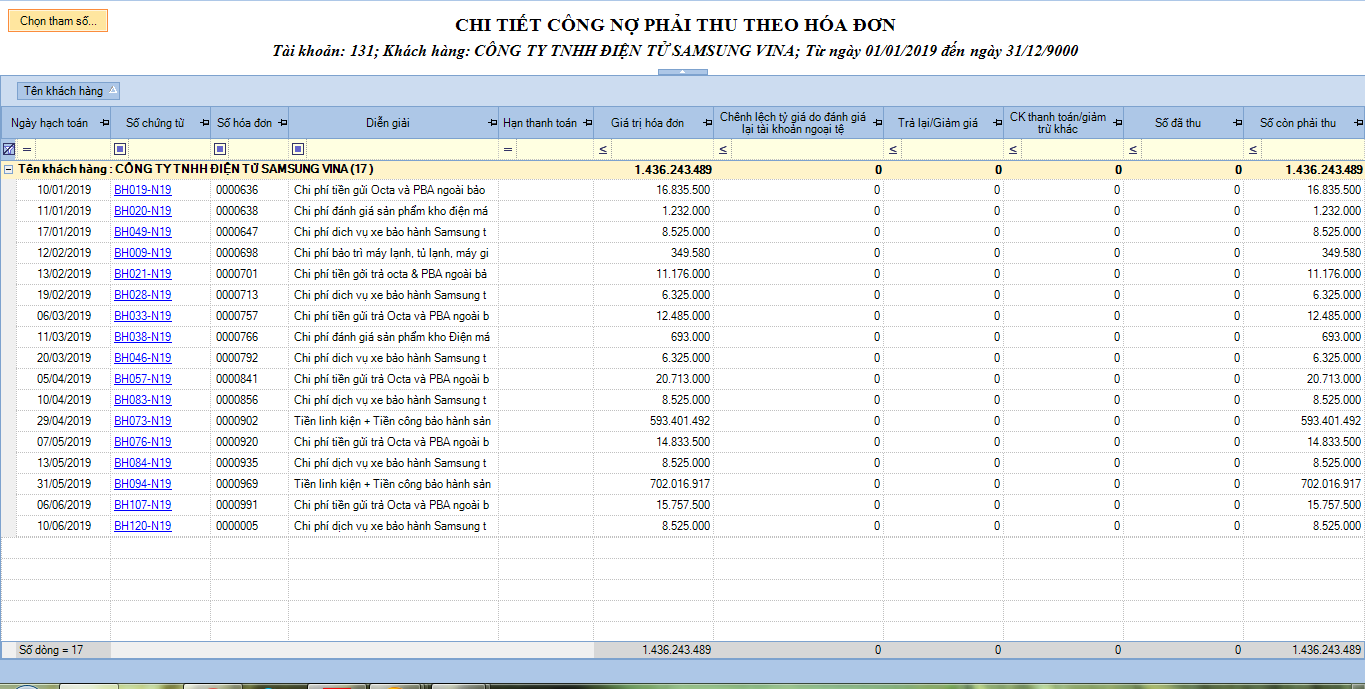Open voucher link BH083-N19
The image size is (1365, 689).
pyautogui.click(x=142, y=400)
